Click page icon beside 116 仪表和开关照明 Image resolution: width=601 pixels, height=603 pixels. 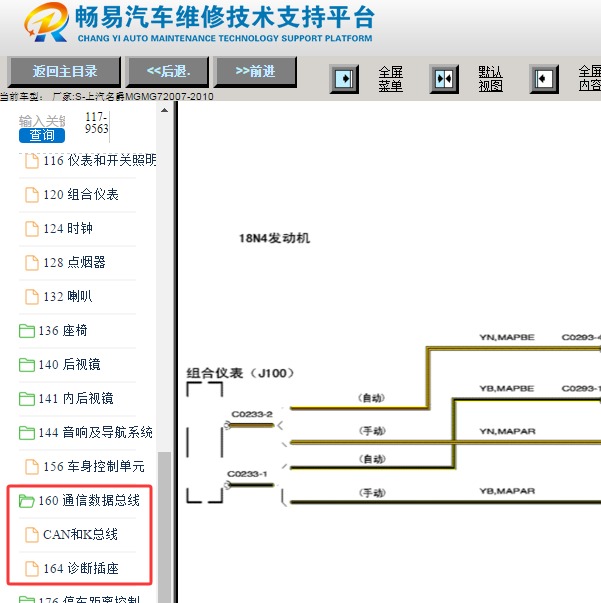32,161
